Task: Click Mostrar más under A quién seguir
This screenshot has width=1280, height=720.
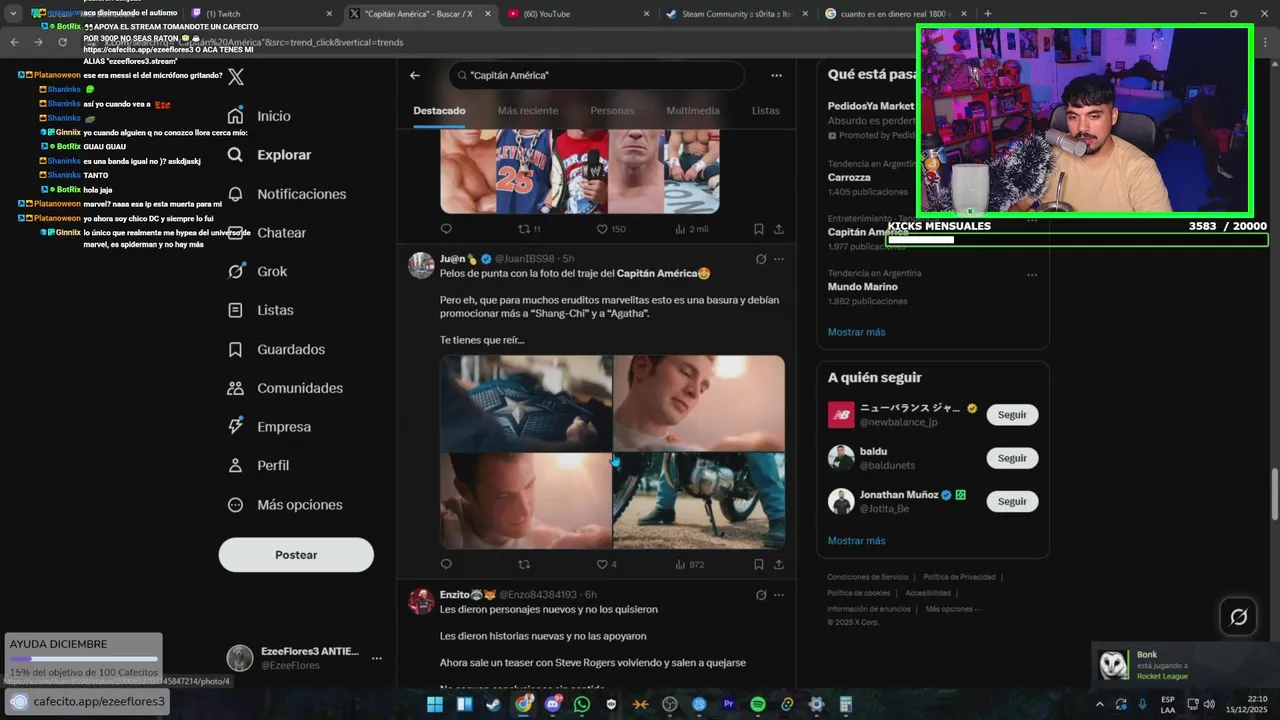Action: (x=856, y=541)
